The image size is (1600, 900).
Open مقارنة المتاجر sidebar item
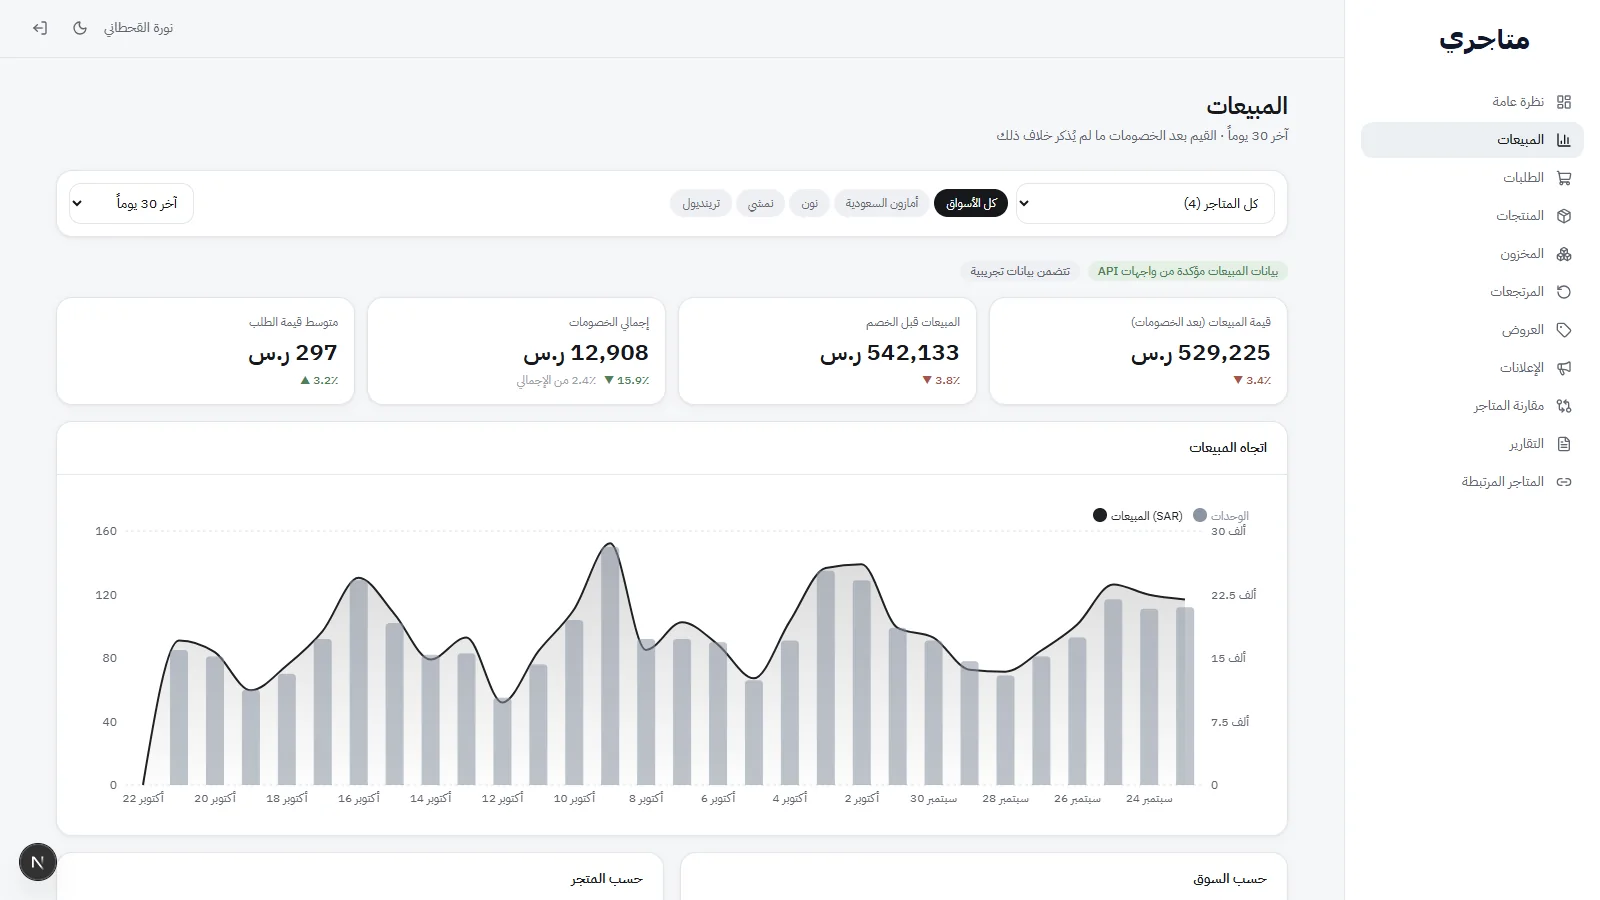point(1472,406)
